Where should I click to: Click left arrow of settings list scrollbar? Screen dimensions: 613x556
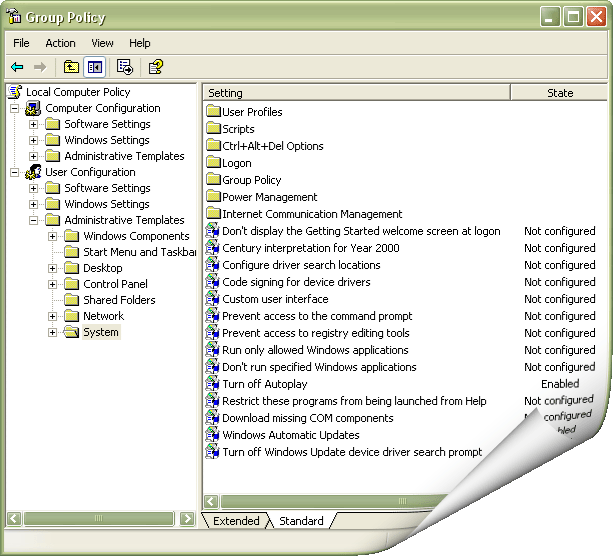tap(211, 501)
